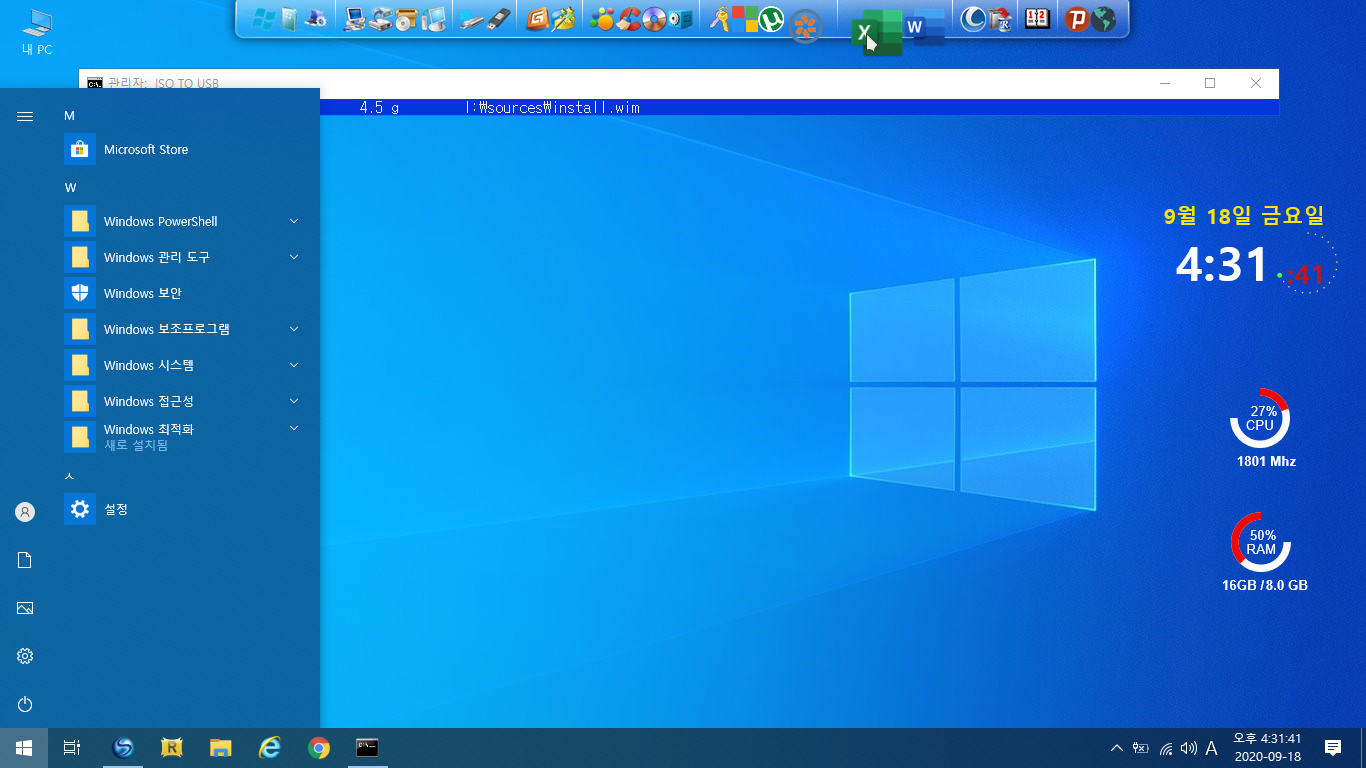Open the disc burner CD icon
Image resolution: width=1366 pixels, height=768 pixels.
[x=655, y=19]
